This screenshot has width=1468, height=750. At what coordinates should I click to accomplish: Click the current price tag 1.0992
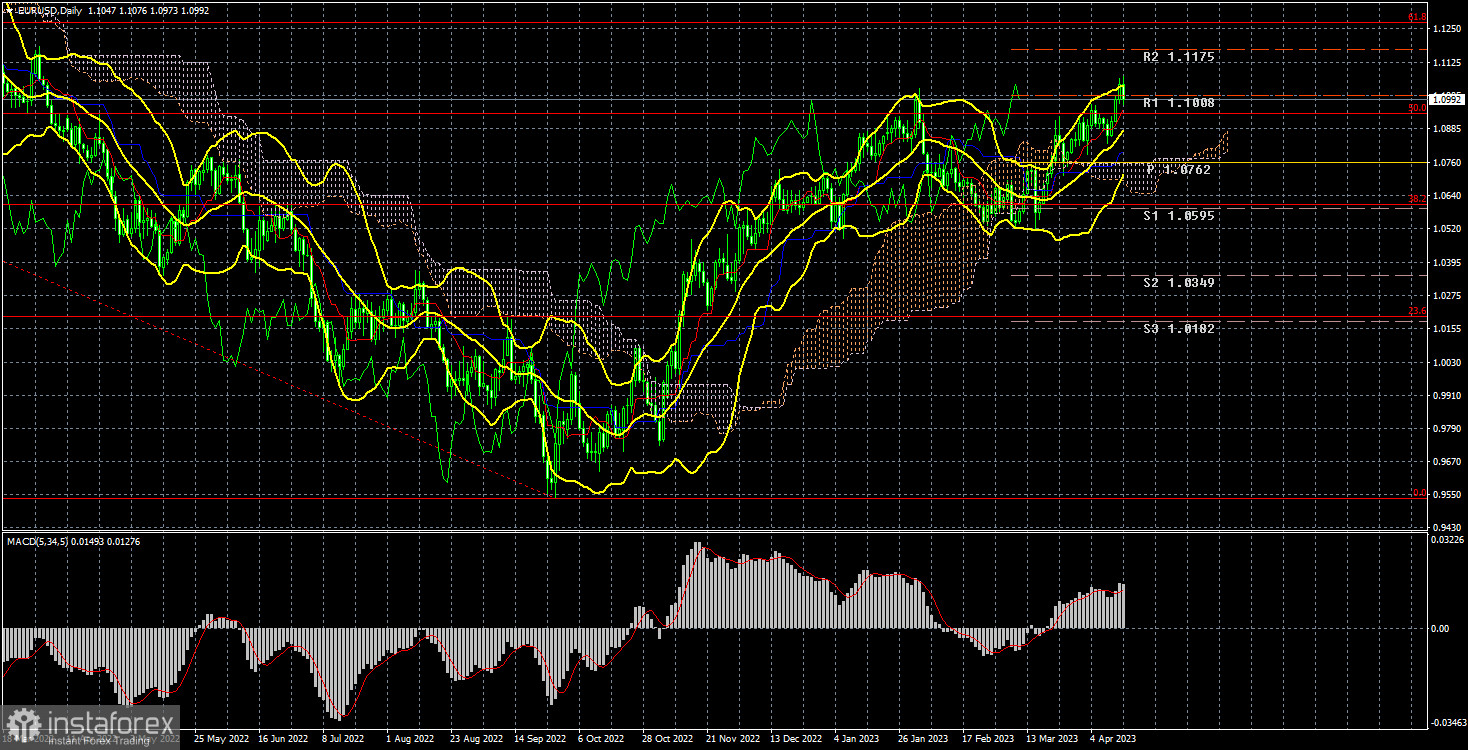coord(1446,99)
